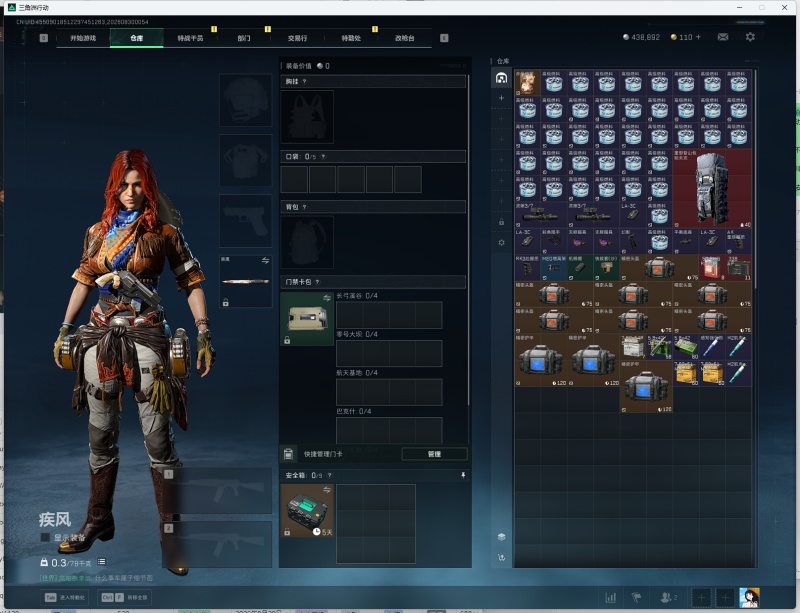This screenshot has height=613, width=800.
Task: Click the help icon next to 安全箱
Action: click(x=330, y=475)
